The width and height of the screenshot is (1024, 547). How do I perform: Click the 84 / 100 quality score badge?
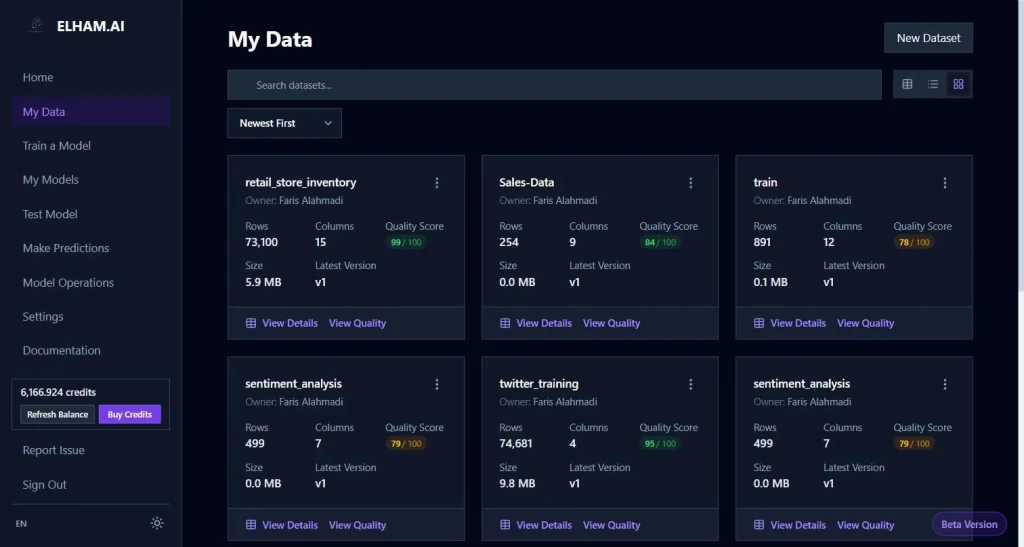(x=660, y=242)
